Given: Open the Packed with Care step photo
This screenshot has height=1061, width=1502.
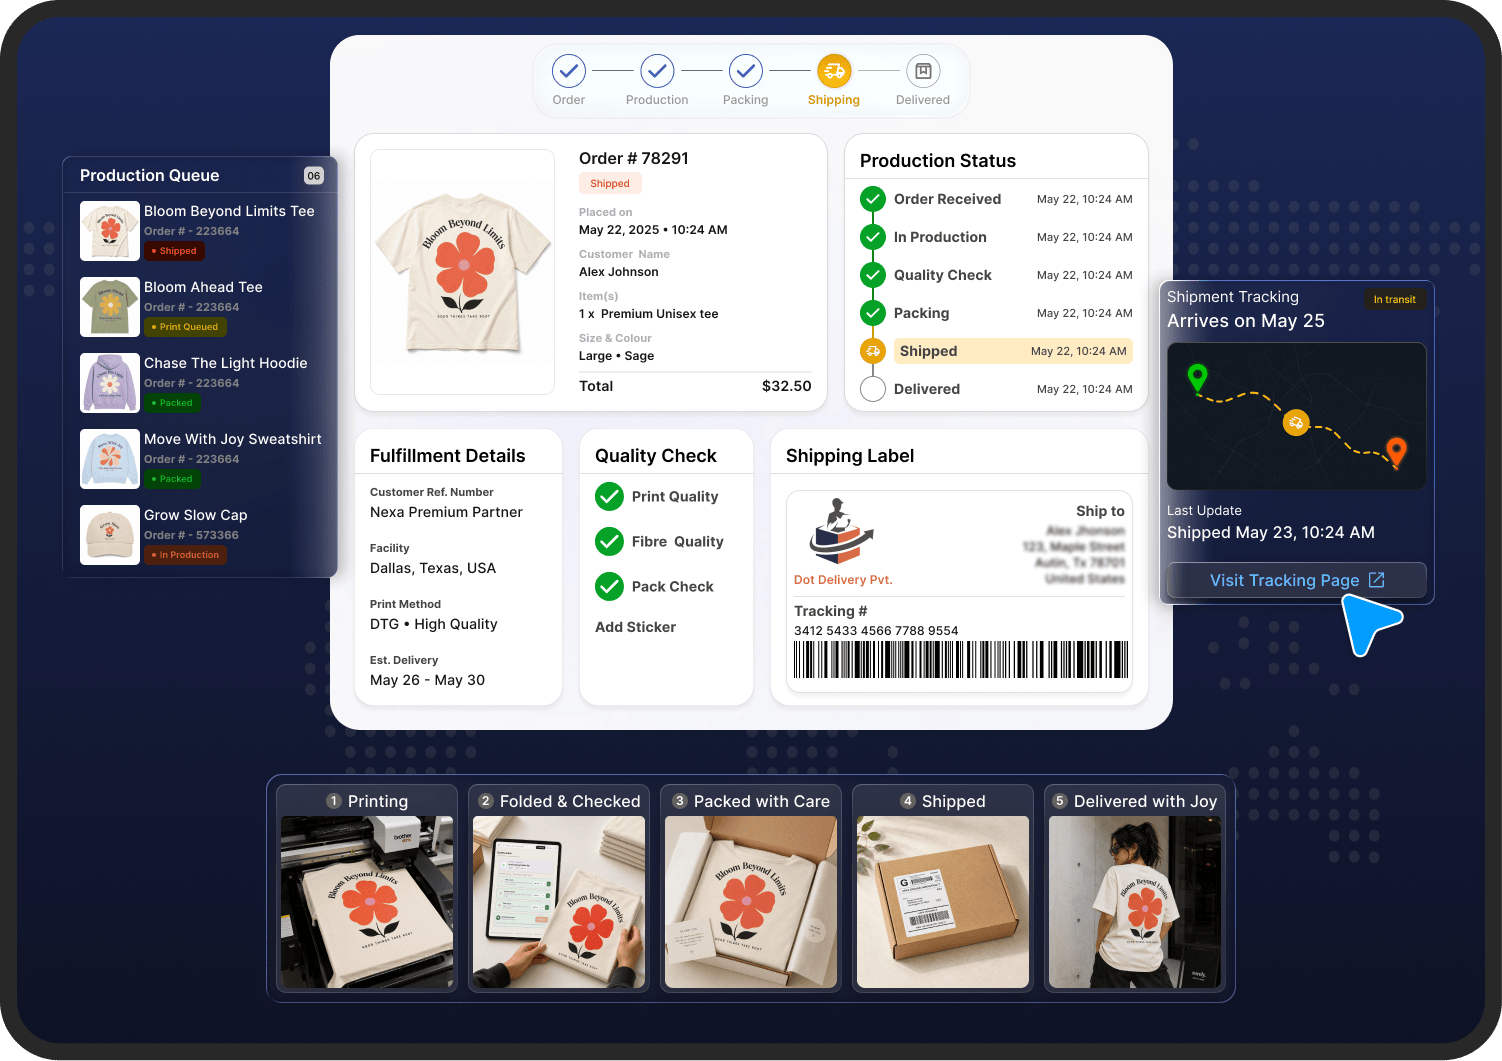Looking at the screenshot, I should [751, 902].
